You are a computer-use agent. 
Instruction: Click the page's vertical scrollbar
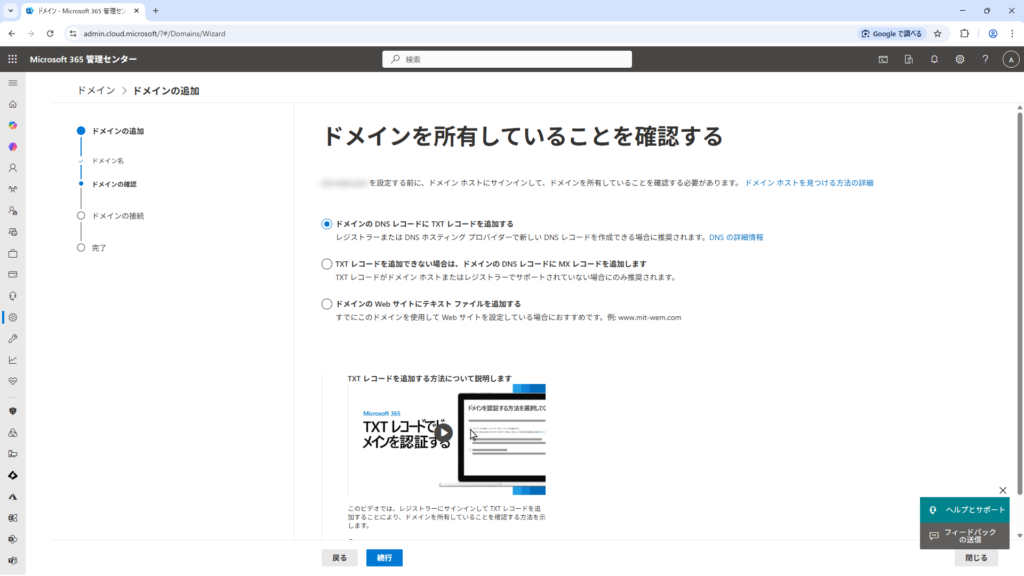[x=1019, y=300]
